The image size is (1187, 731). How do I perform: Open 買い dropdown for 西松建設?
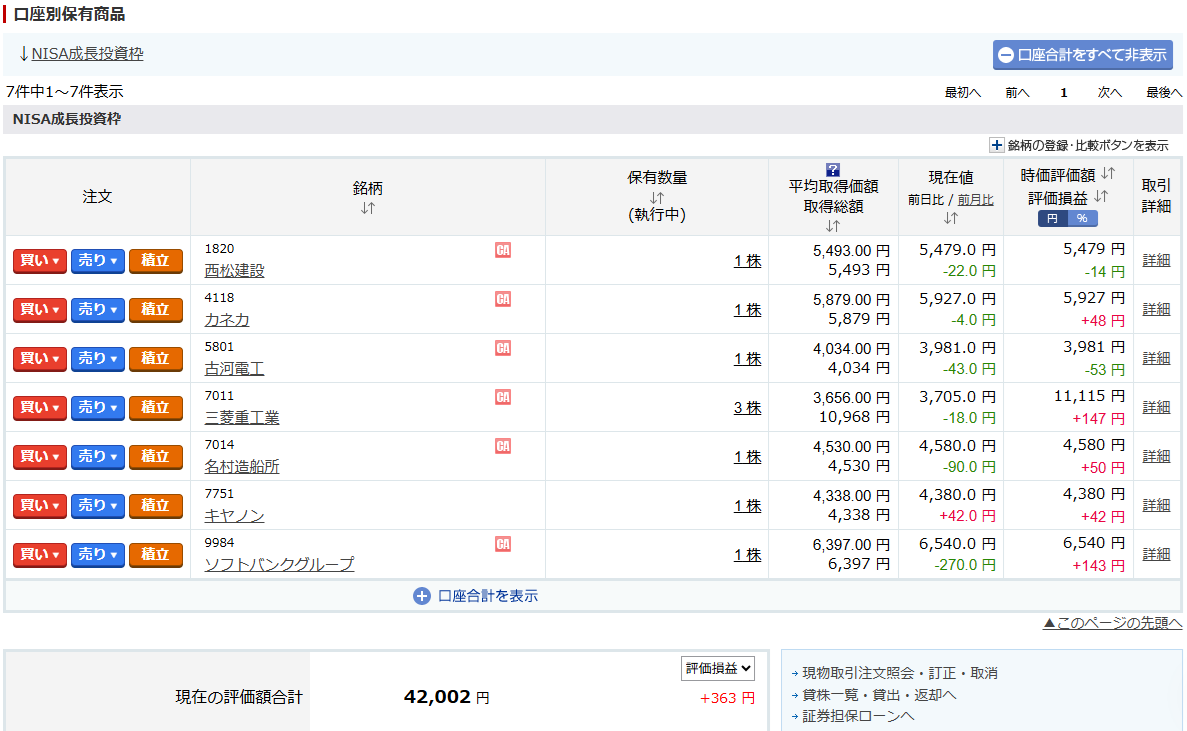tap(39, 261)
